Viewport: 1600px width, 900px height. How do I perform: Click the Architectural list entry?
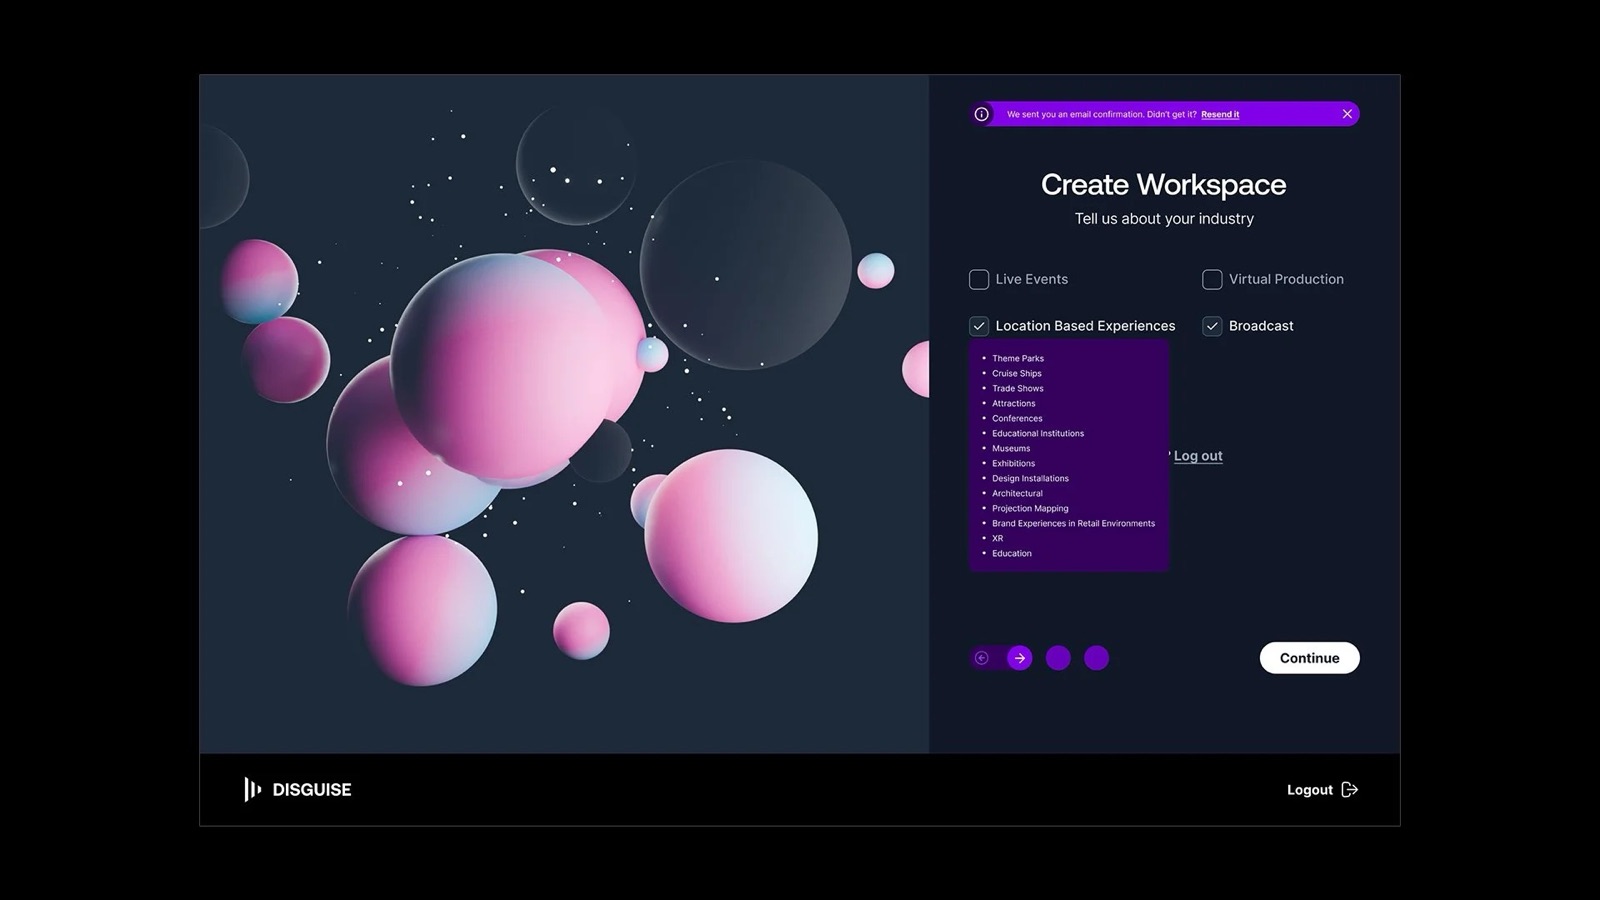point(1017,493)
